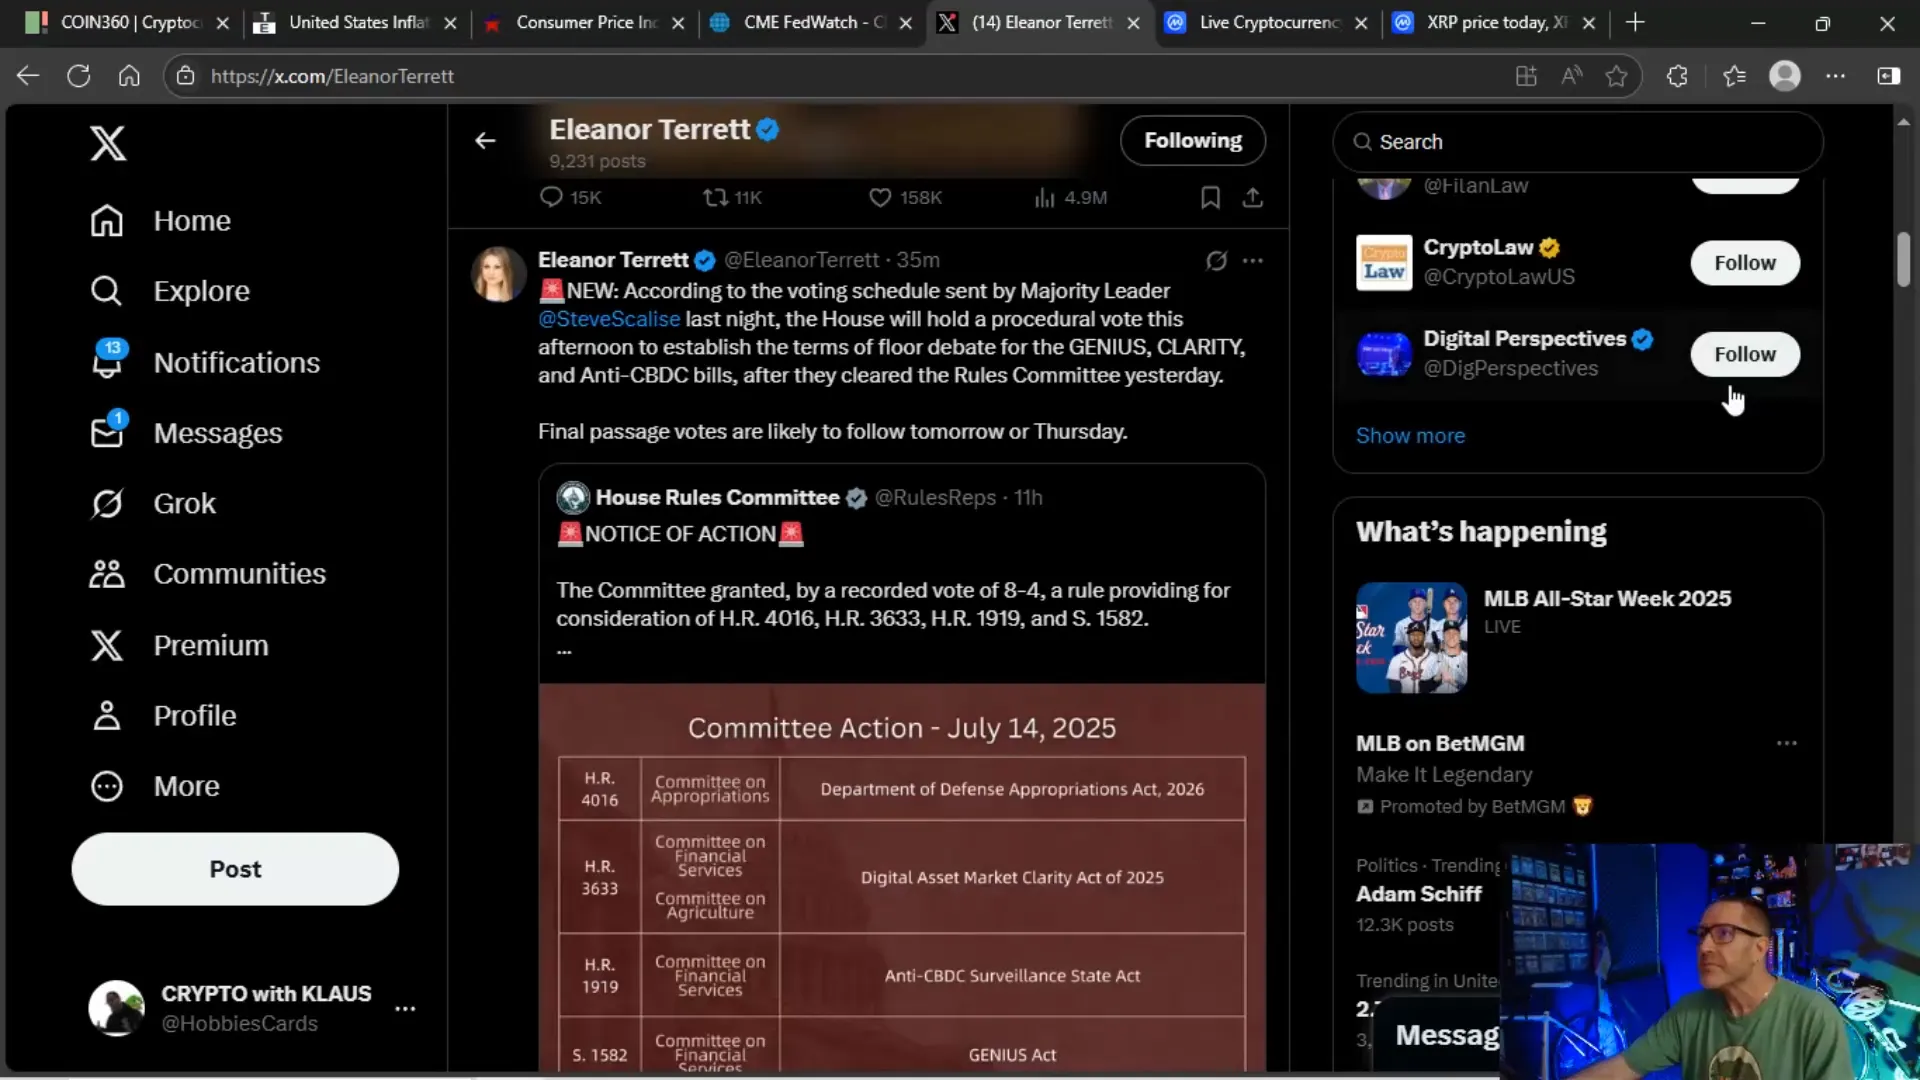The width and height of the screenshot is (1920, 1080).
Task: Go to Home in the sidebar
Action: coord(160,221)
